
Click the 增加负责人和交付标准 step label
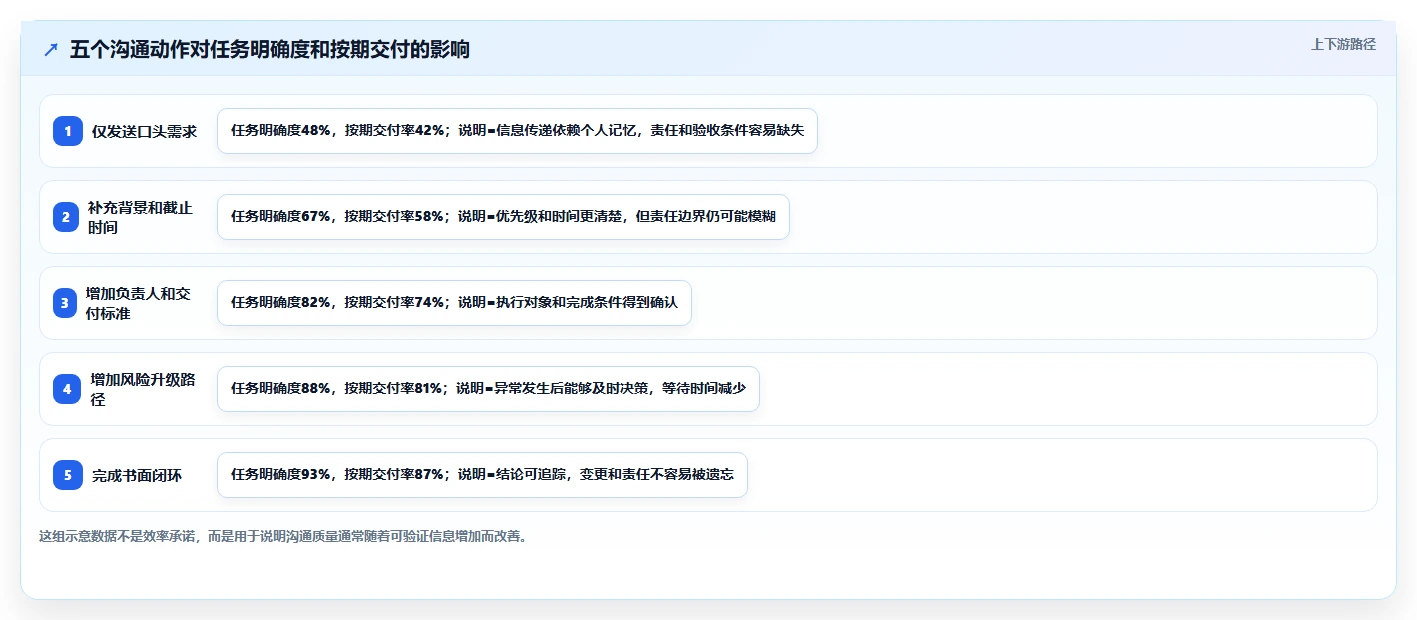click(139, 303)
